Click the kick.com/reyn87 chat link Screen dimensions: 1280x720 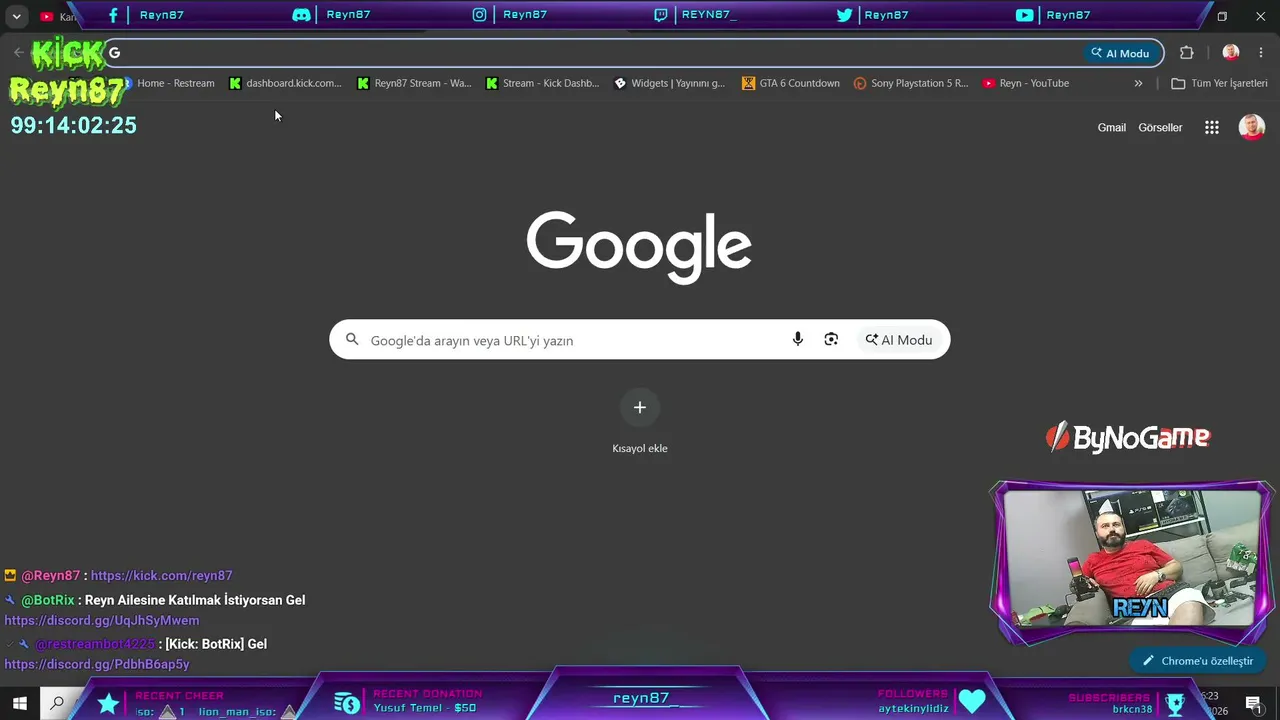[162, 576]
